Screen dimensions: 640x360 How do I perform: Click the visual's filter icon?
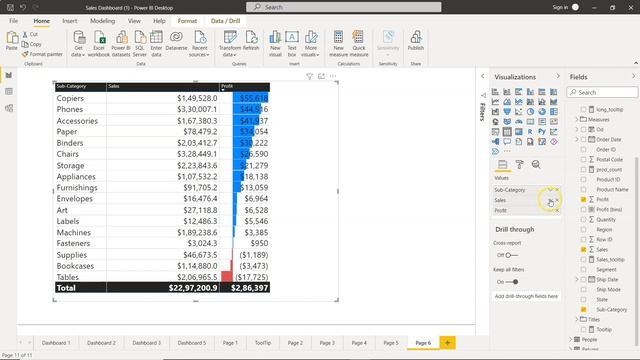(x=309, y=76)
